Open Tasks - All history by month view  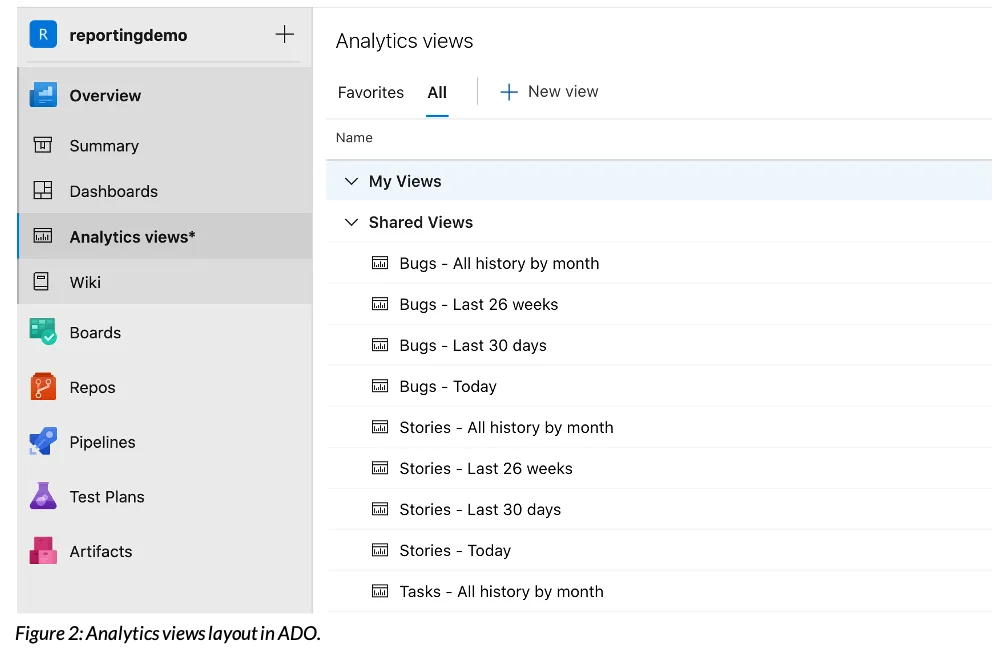[x=502, y=591]
